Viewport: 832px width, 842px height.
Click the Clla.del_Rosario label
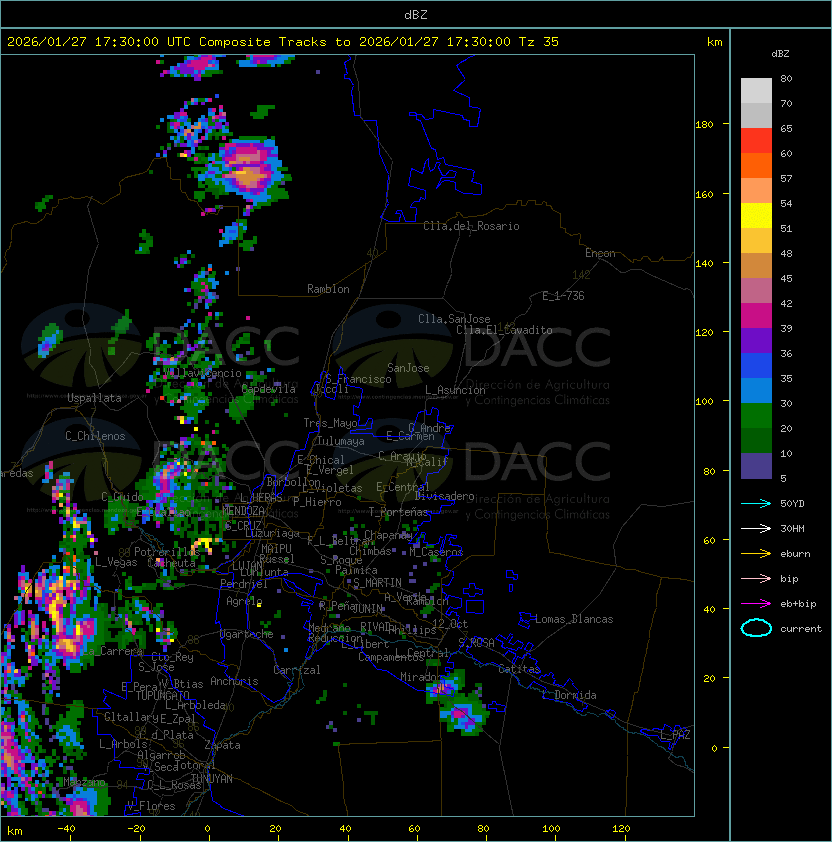(471, 226)
